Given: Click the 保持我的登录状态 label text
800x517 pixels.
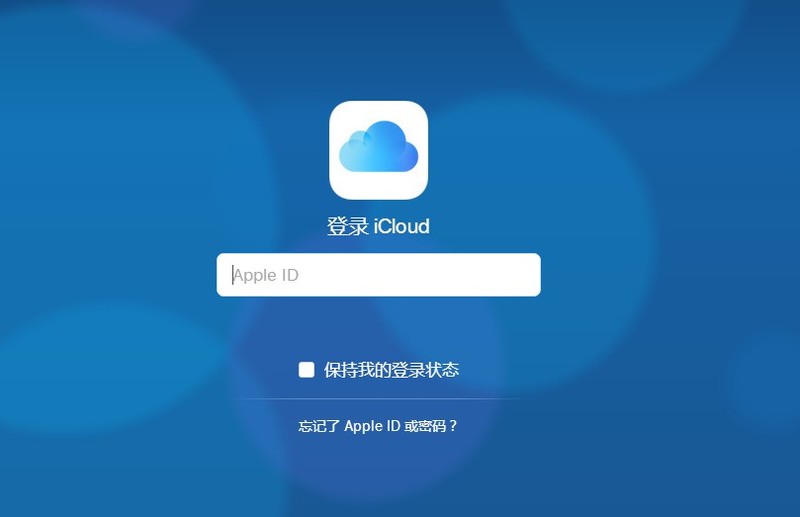Looking at the screenshot, I should point(391,370).
